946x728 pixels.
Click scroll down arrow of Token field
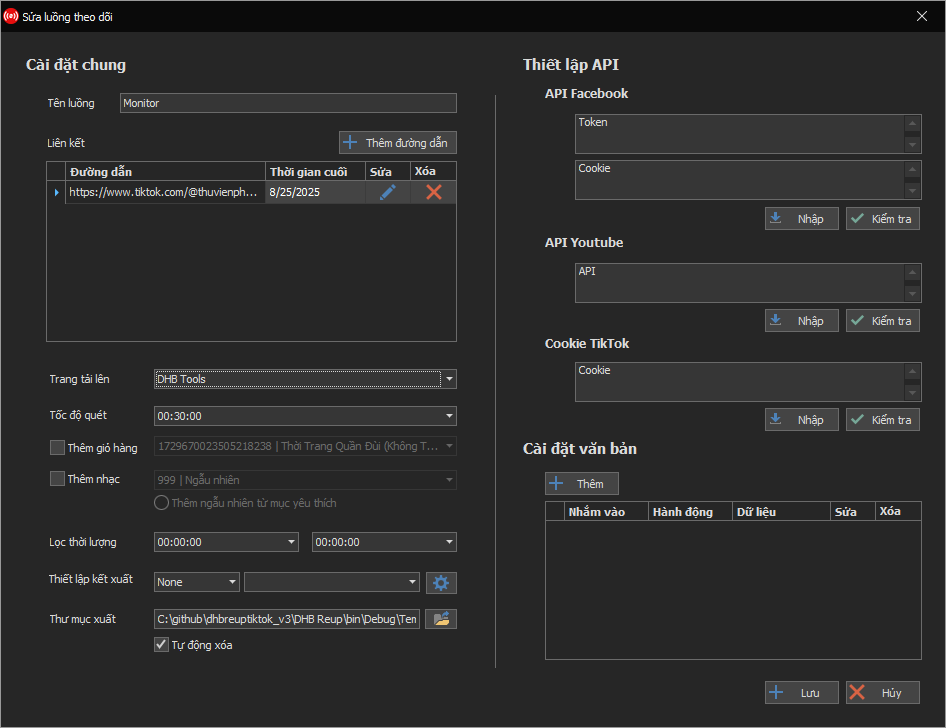(912, 145)
